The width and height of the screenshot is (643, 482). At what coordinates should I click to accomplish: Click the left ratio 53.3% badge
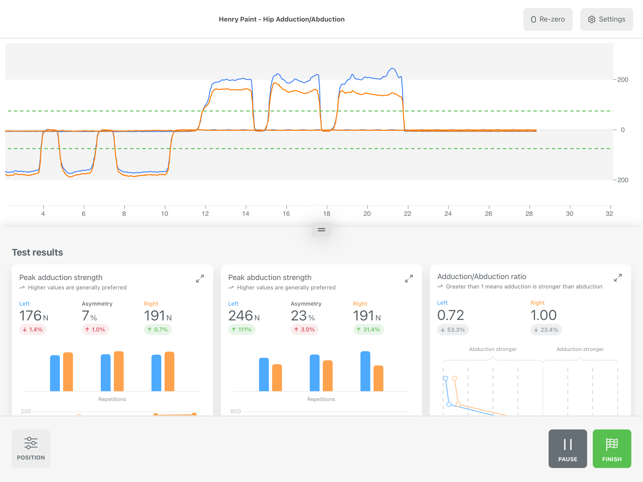[453, 329]
